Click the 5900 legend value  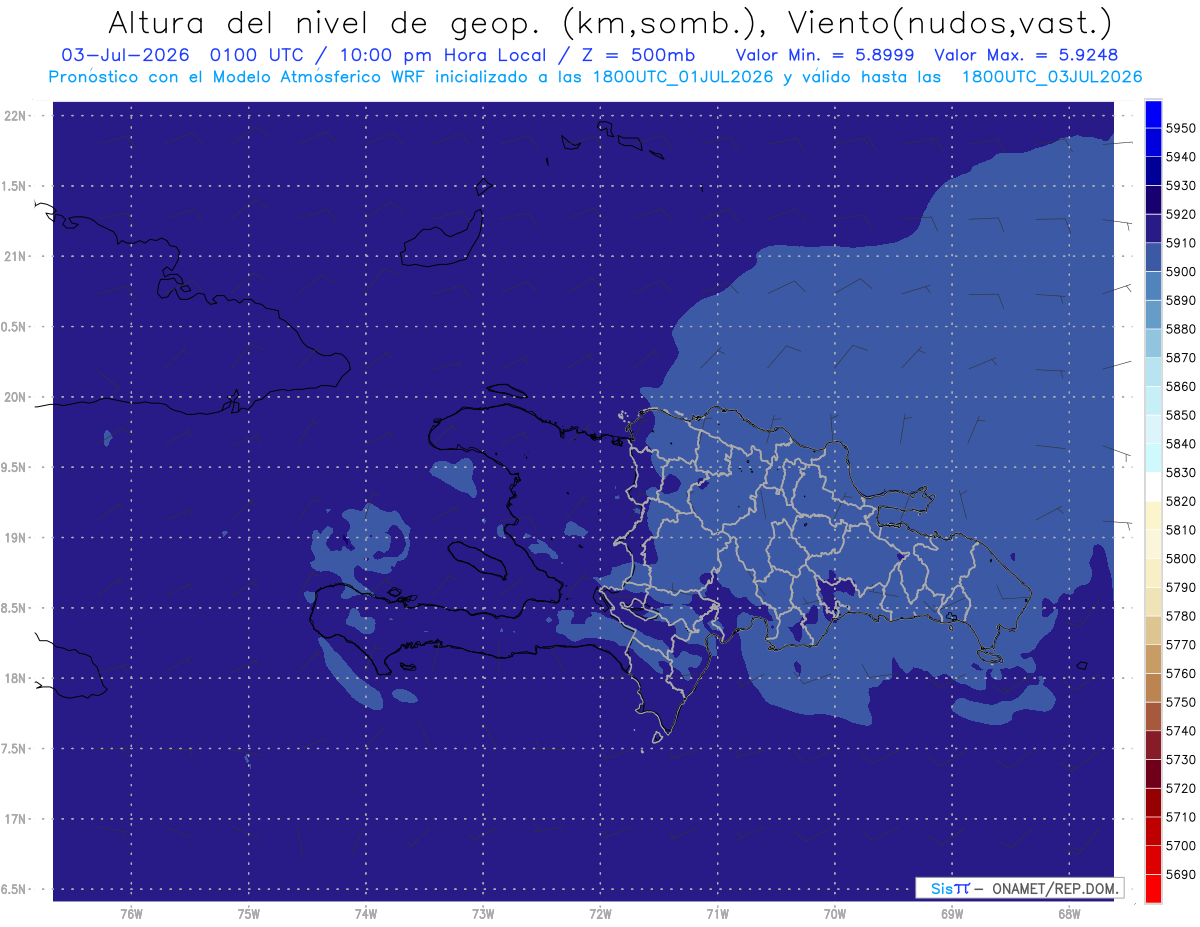1180,271
